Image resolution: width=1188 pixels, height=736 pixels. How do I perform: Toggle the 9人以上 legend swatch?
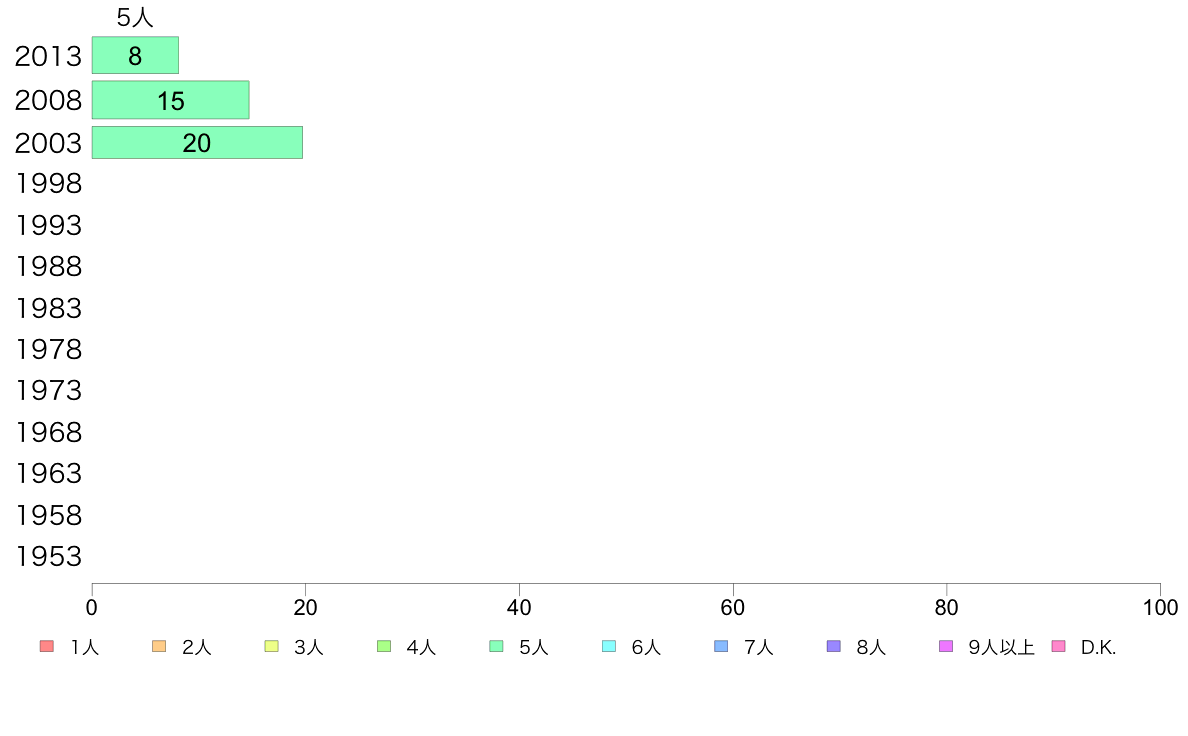[946, 647]
